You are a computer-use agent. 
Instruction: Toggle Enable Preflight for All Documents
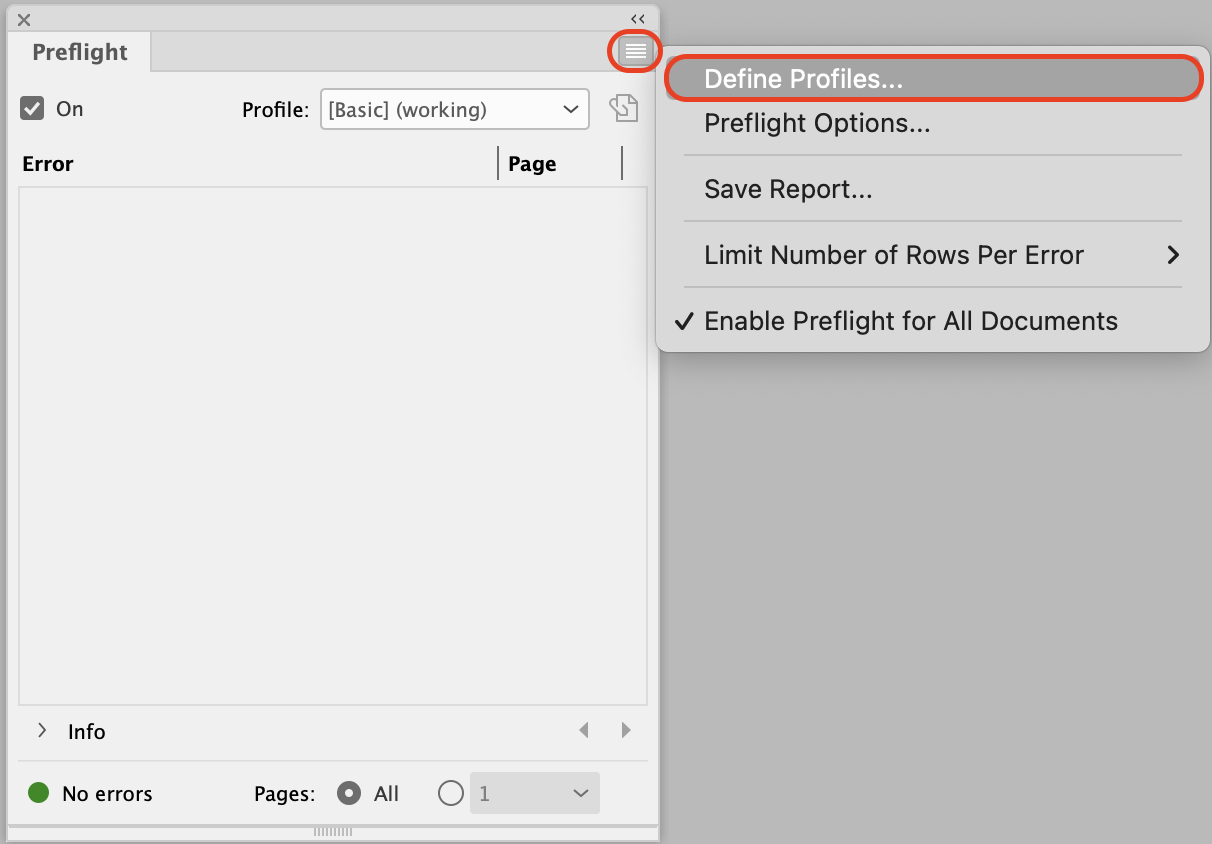pos(910,321)
